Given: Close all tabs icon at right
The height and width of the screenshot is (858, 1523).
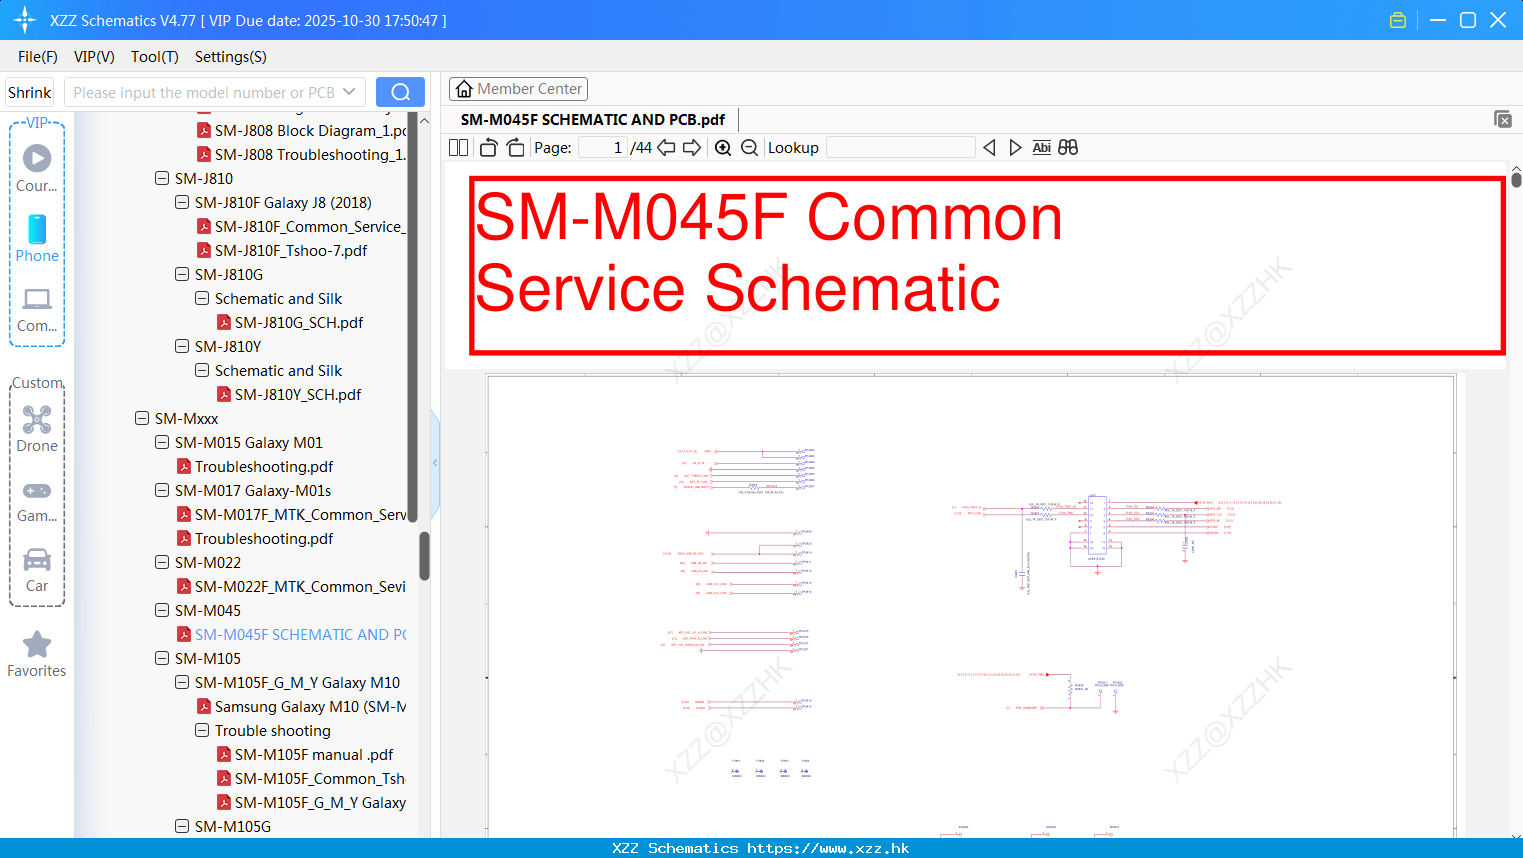Looking at the screenshot, I should tap(1503, 119).
